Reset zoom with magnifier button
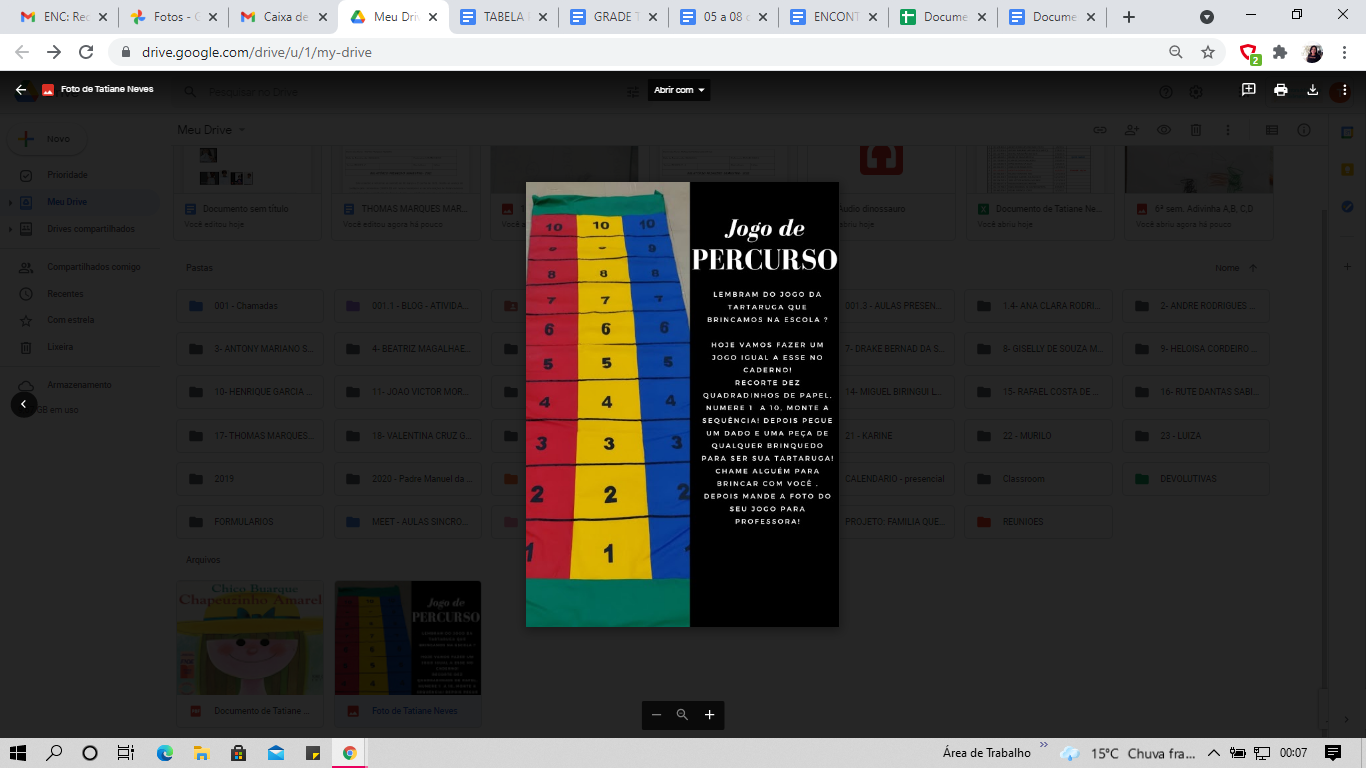Viewport: 1366px width, 768px height. [682, 715]
